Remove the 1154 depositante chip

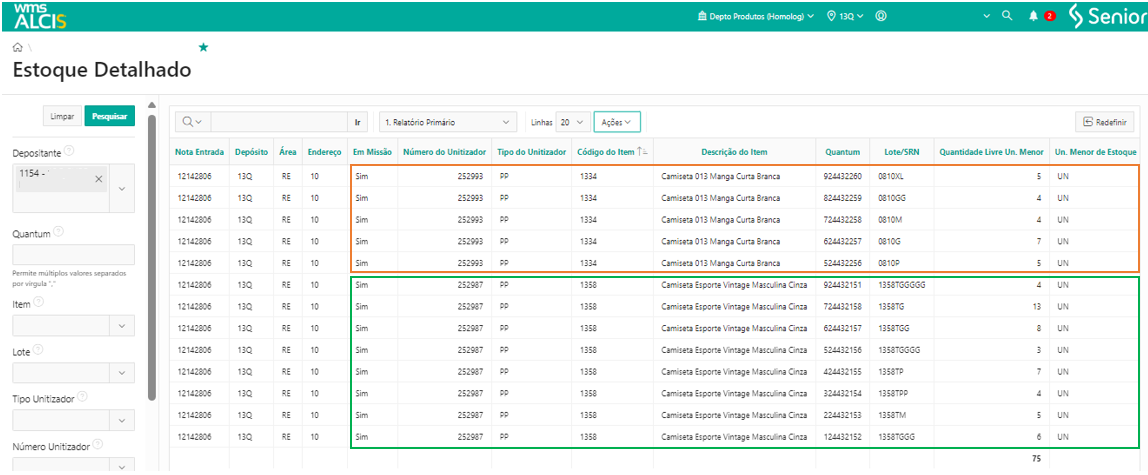(99, 179)
